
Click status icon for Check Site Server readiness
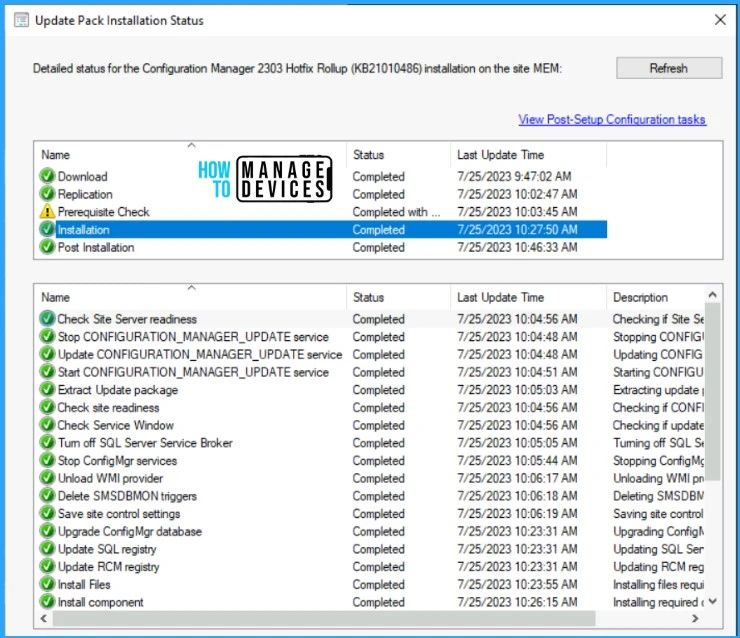coord(47,319)
